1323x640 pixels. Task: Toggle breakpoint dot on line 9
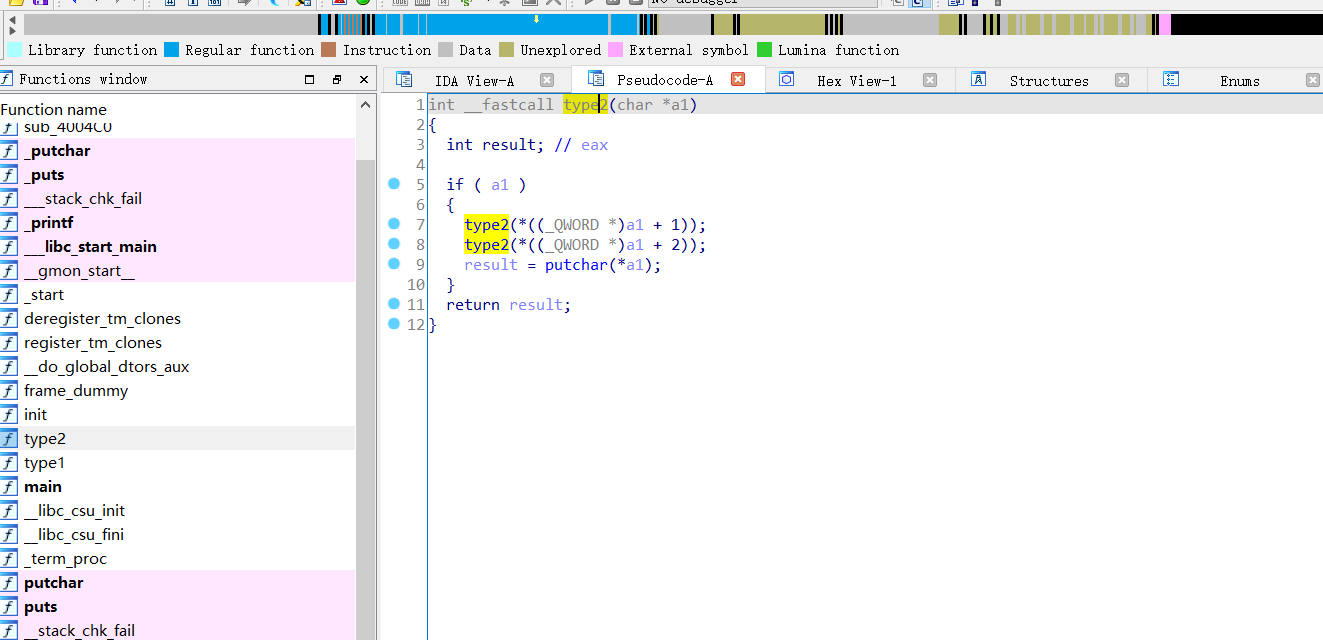(x=394, y=264)
